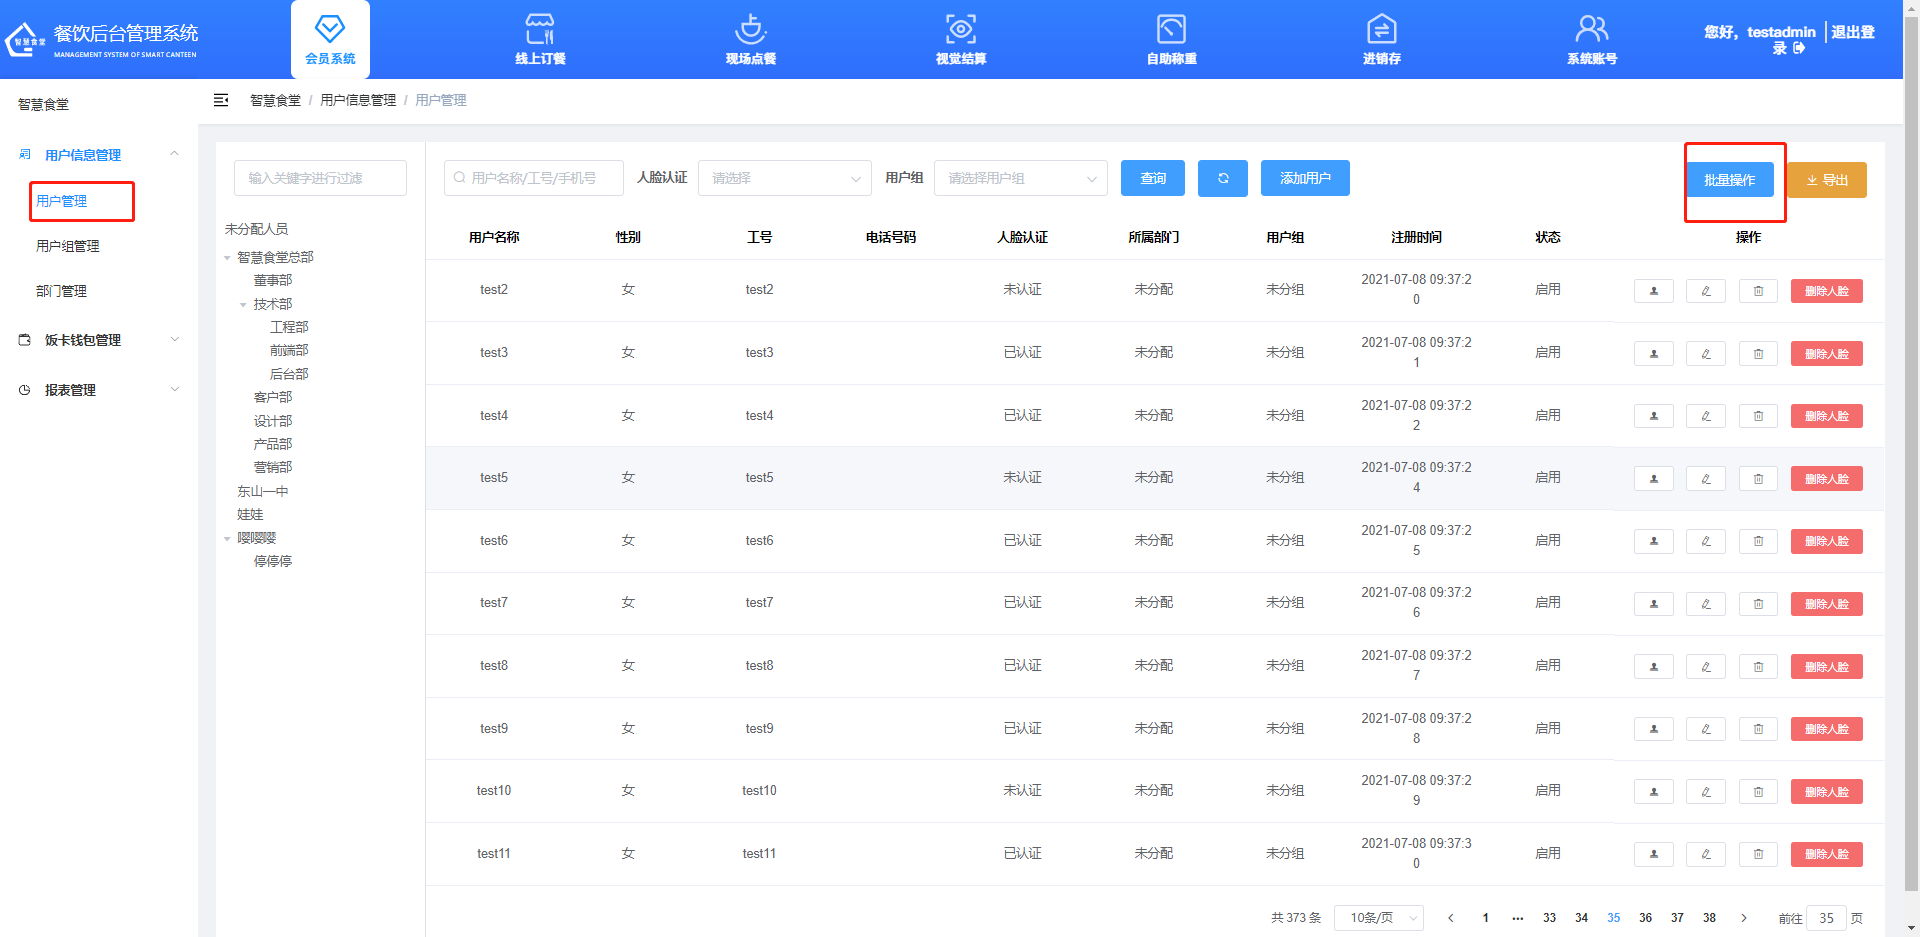The height and width of the screenshot is (937, 1920).
Task: Open the 用户组 selection dropdown
Action: coord(1020,178)
